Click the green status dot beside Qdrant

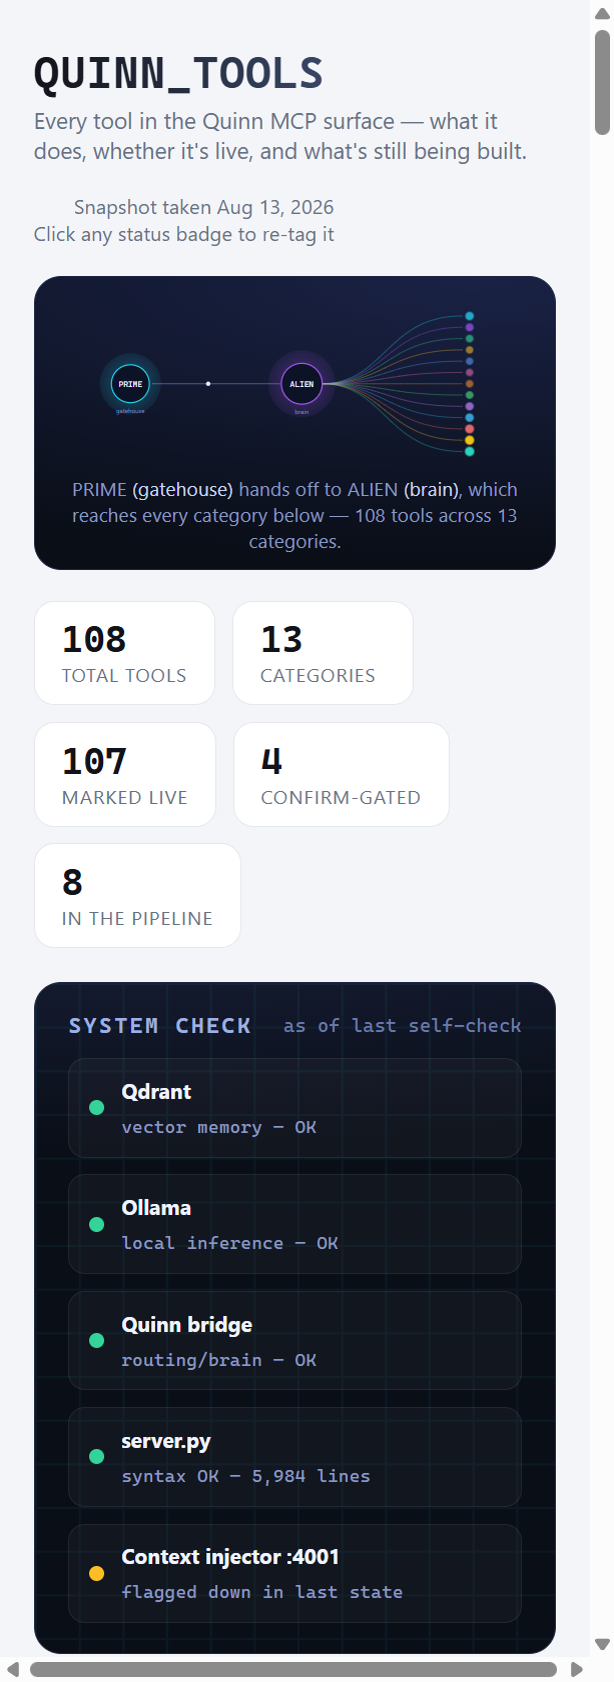pyautogui.click(x=97, y=1107)
